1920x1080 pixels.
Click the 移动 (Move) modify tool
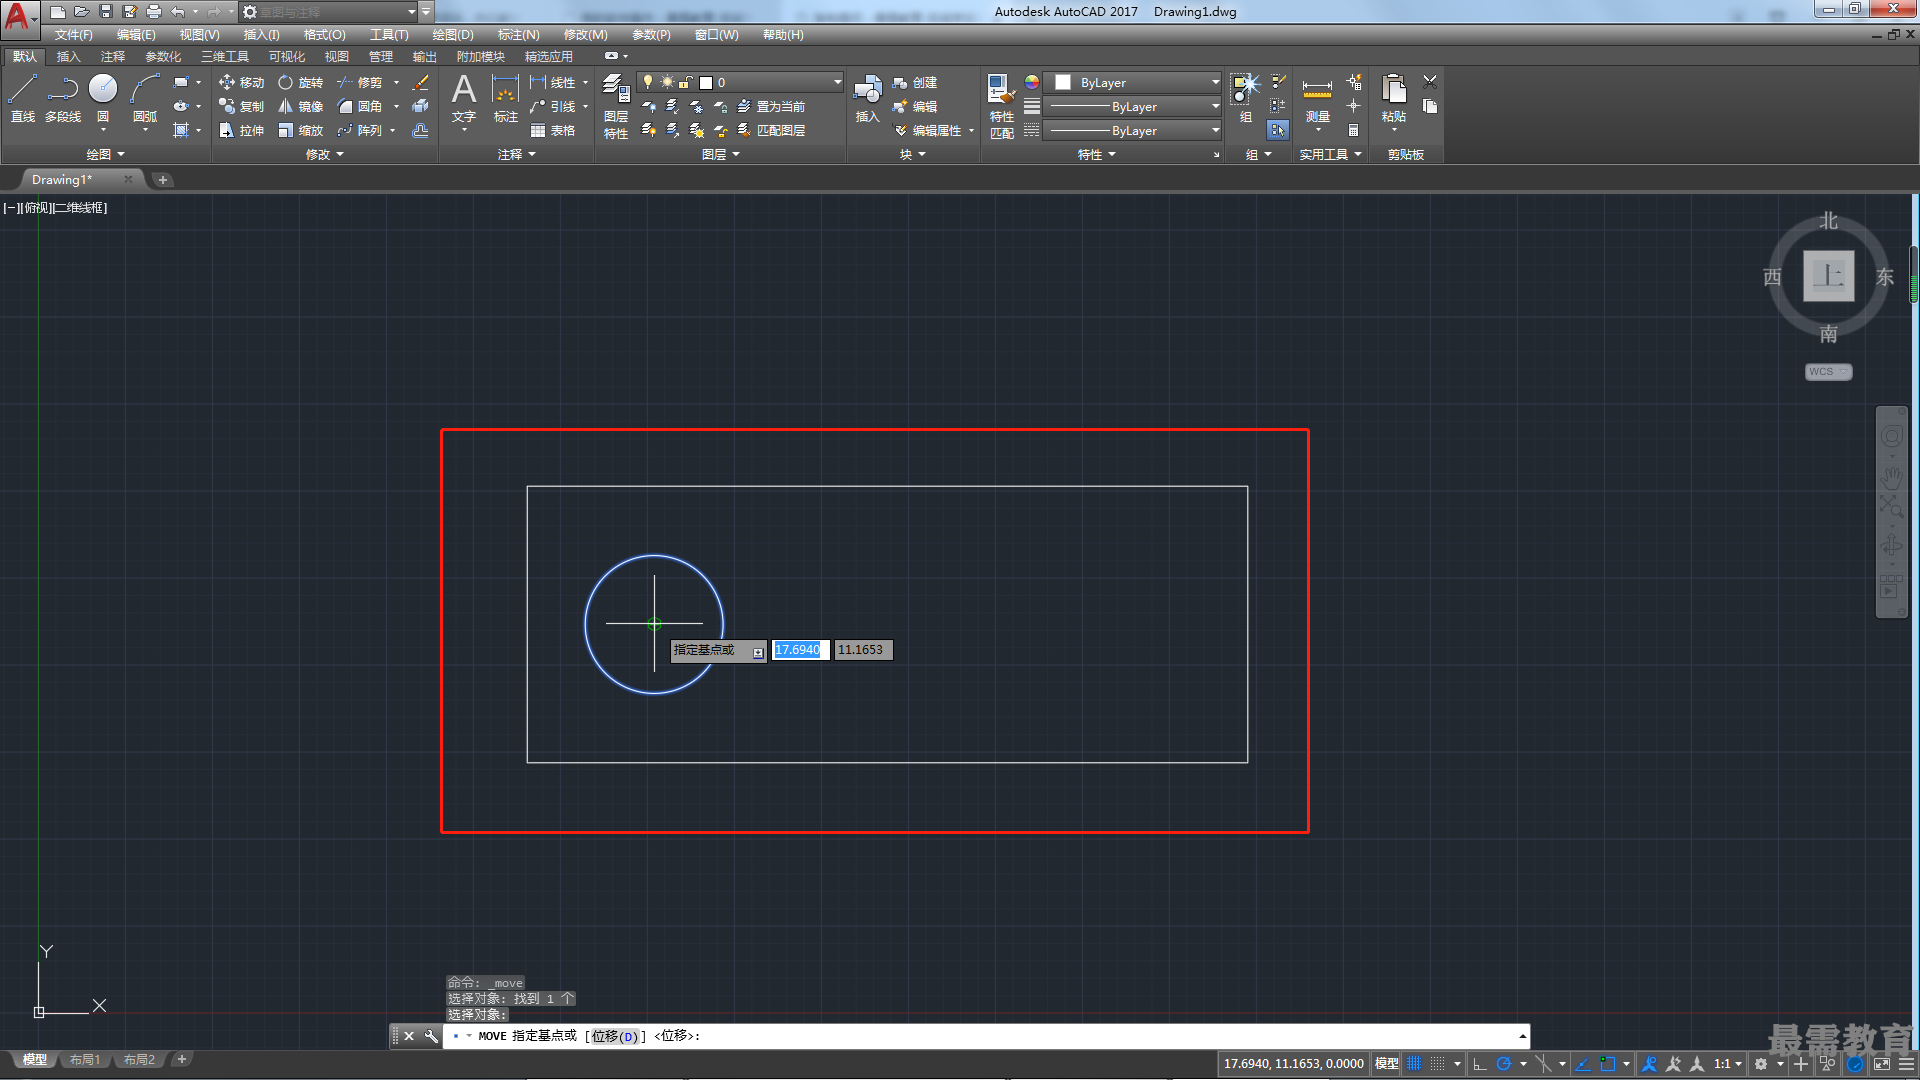coord(241,82)
